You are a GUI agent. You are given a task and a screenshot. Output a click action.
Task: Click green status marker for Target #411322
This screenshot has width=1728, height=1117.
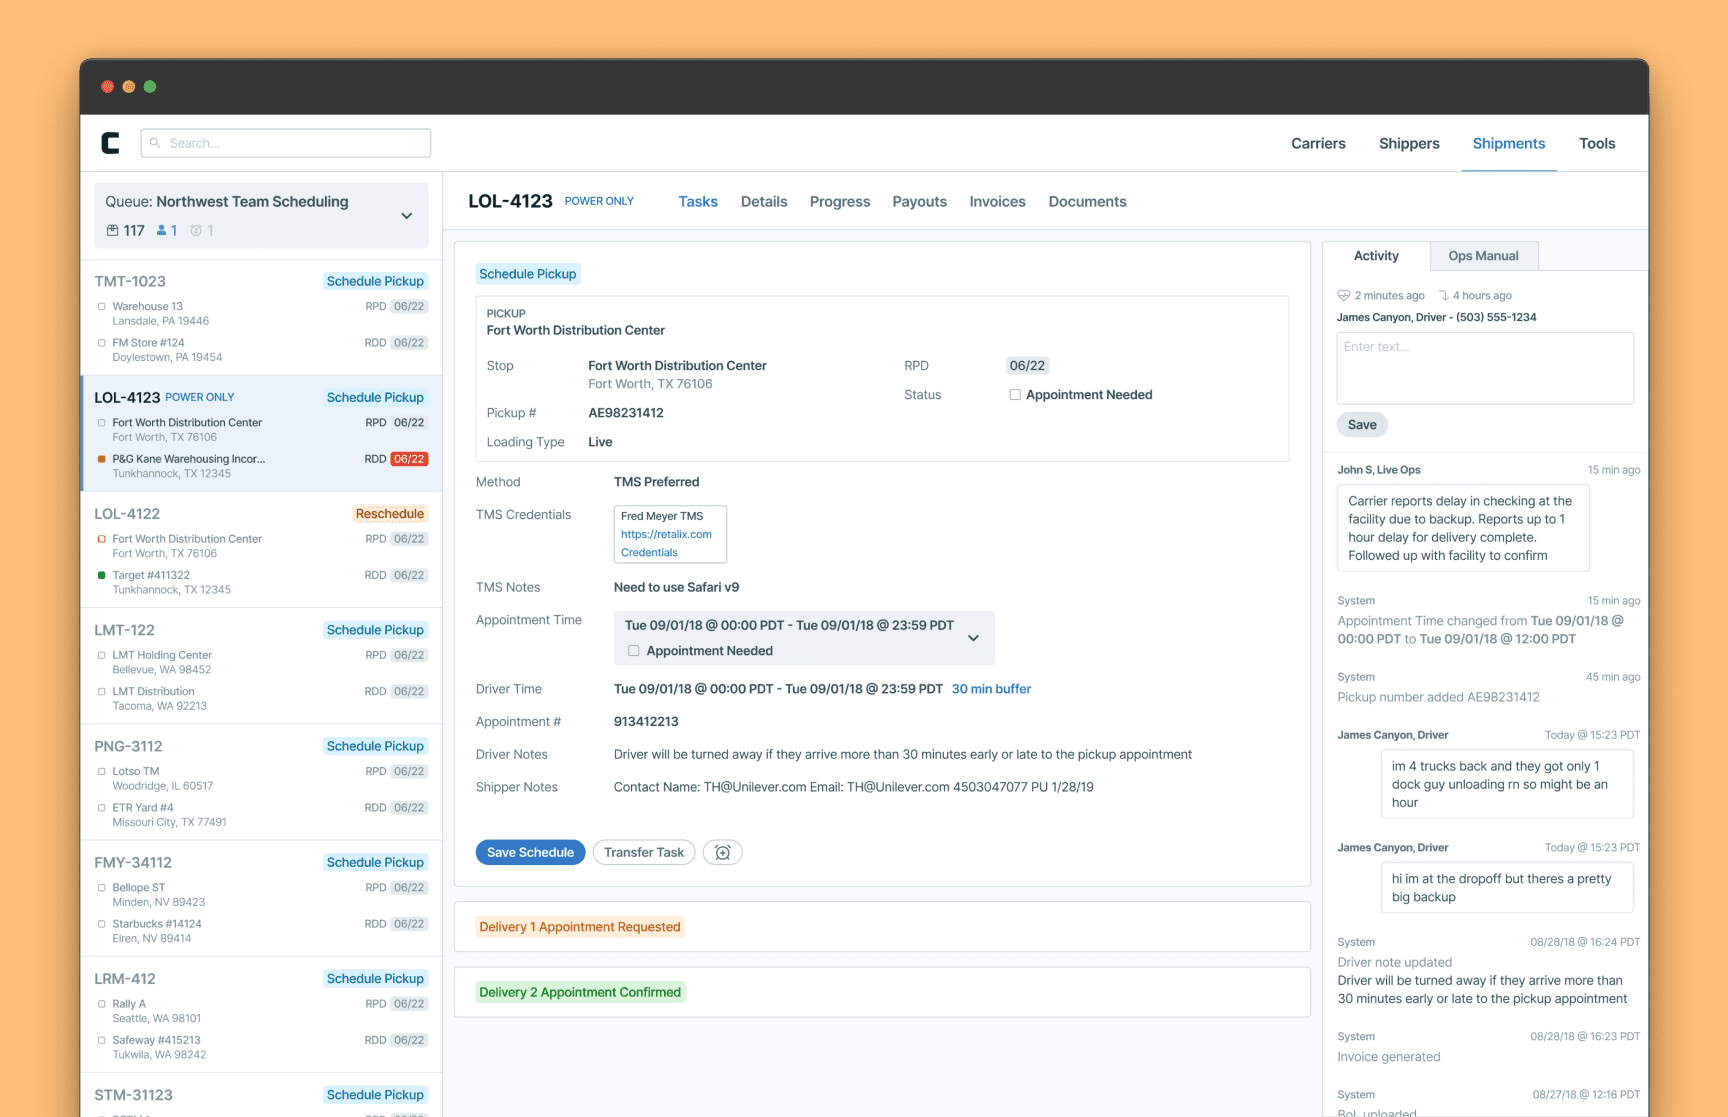tap(101, 575)
